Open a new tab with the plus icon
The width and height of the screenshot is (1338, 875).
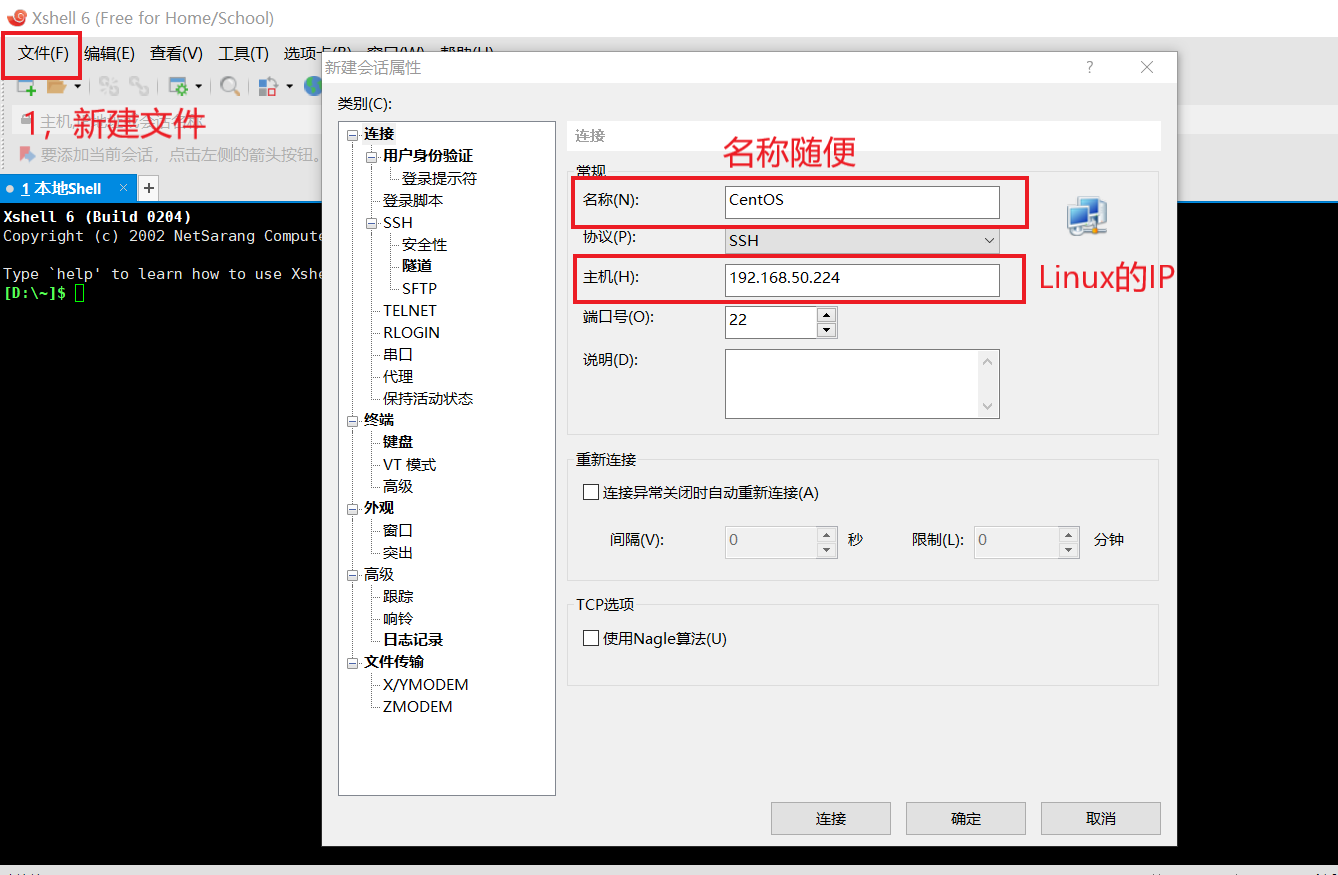point(147,187)
